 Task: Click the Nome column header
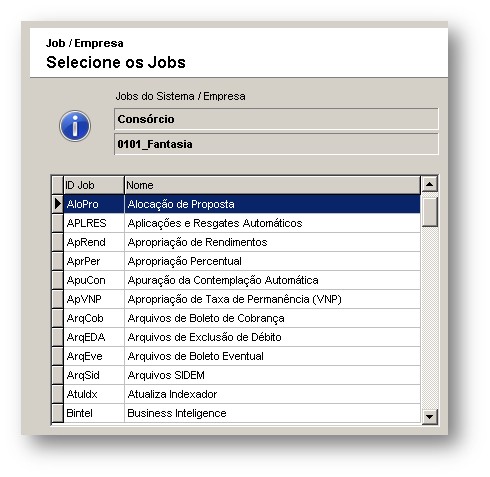272,185
